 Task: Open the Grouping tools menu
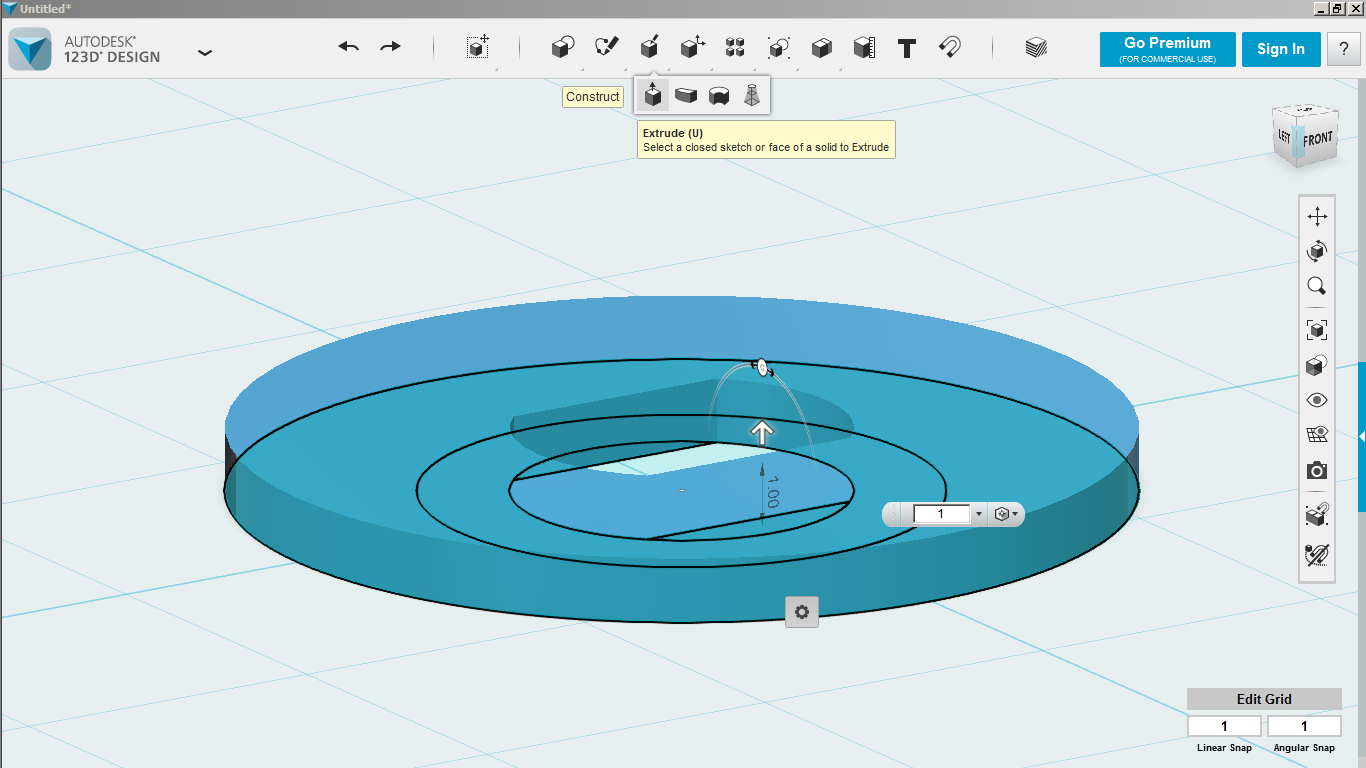pyautogui.click(x=778, y=47)
